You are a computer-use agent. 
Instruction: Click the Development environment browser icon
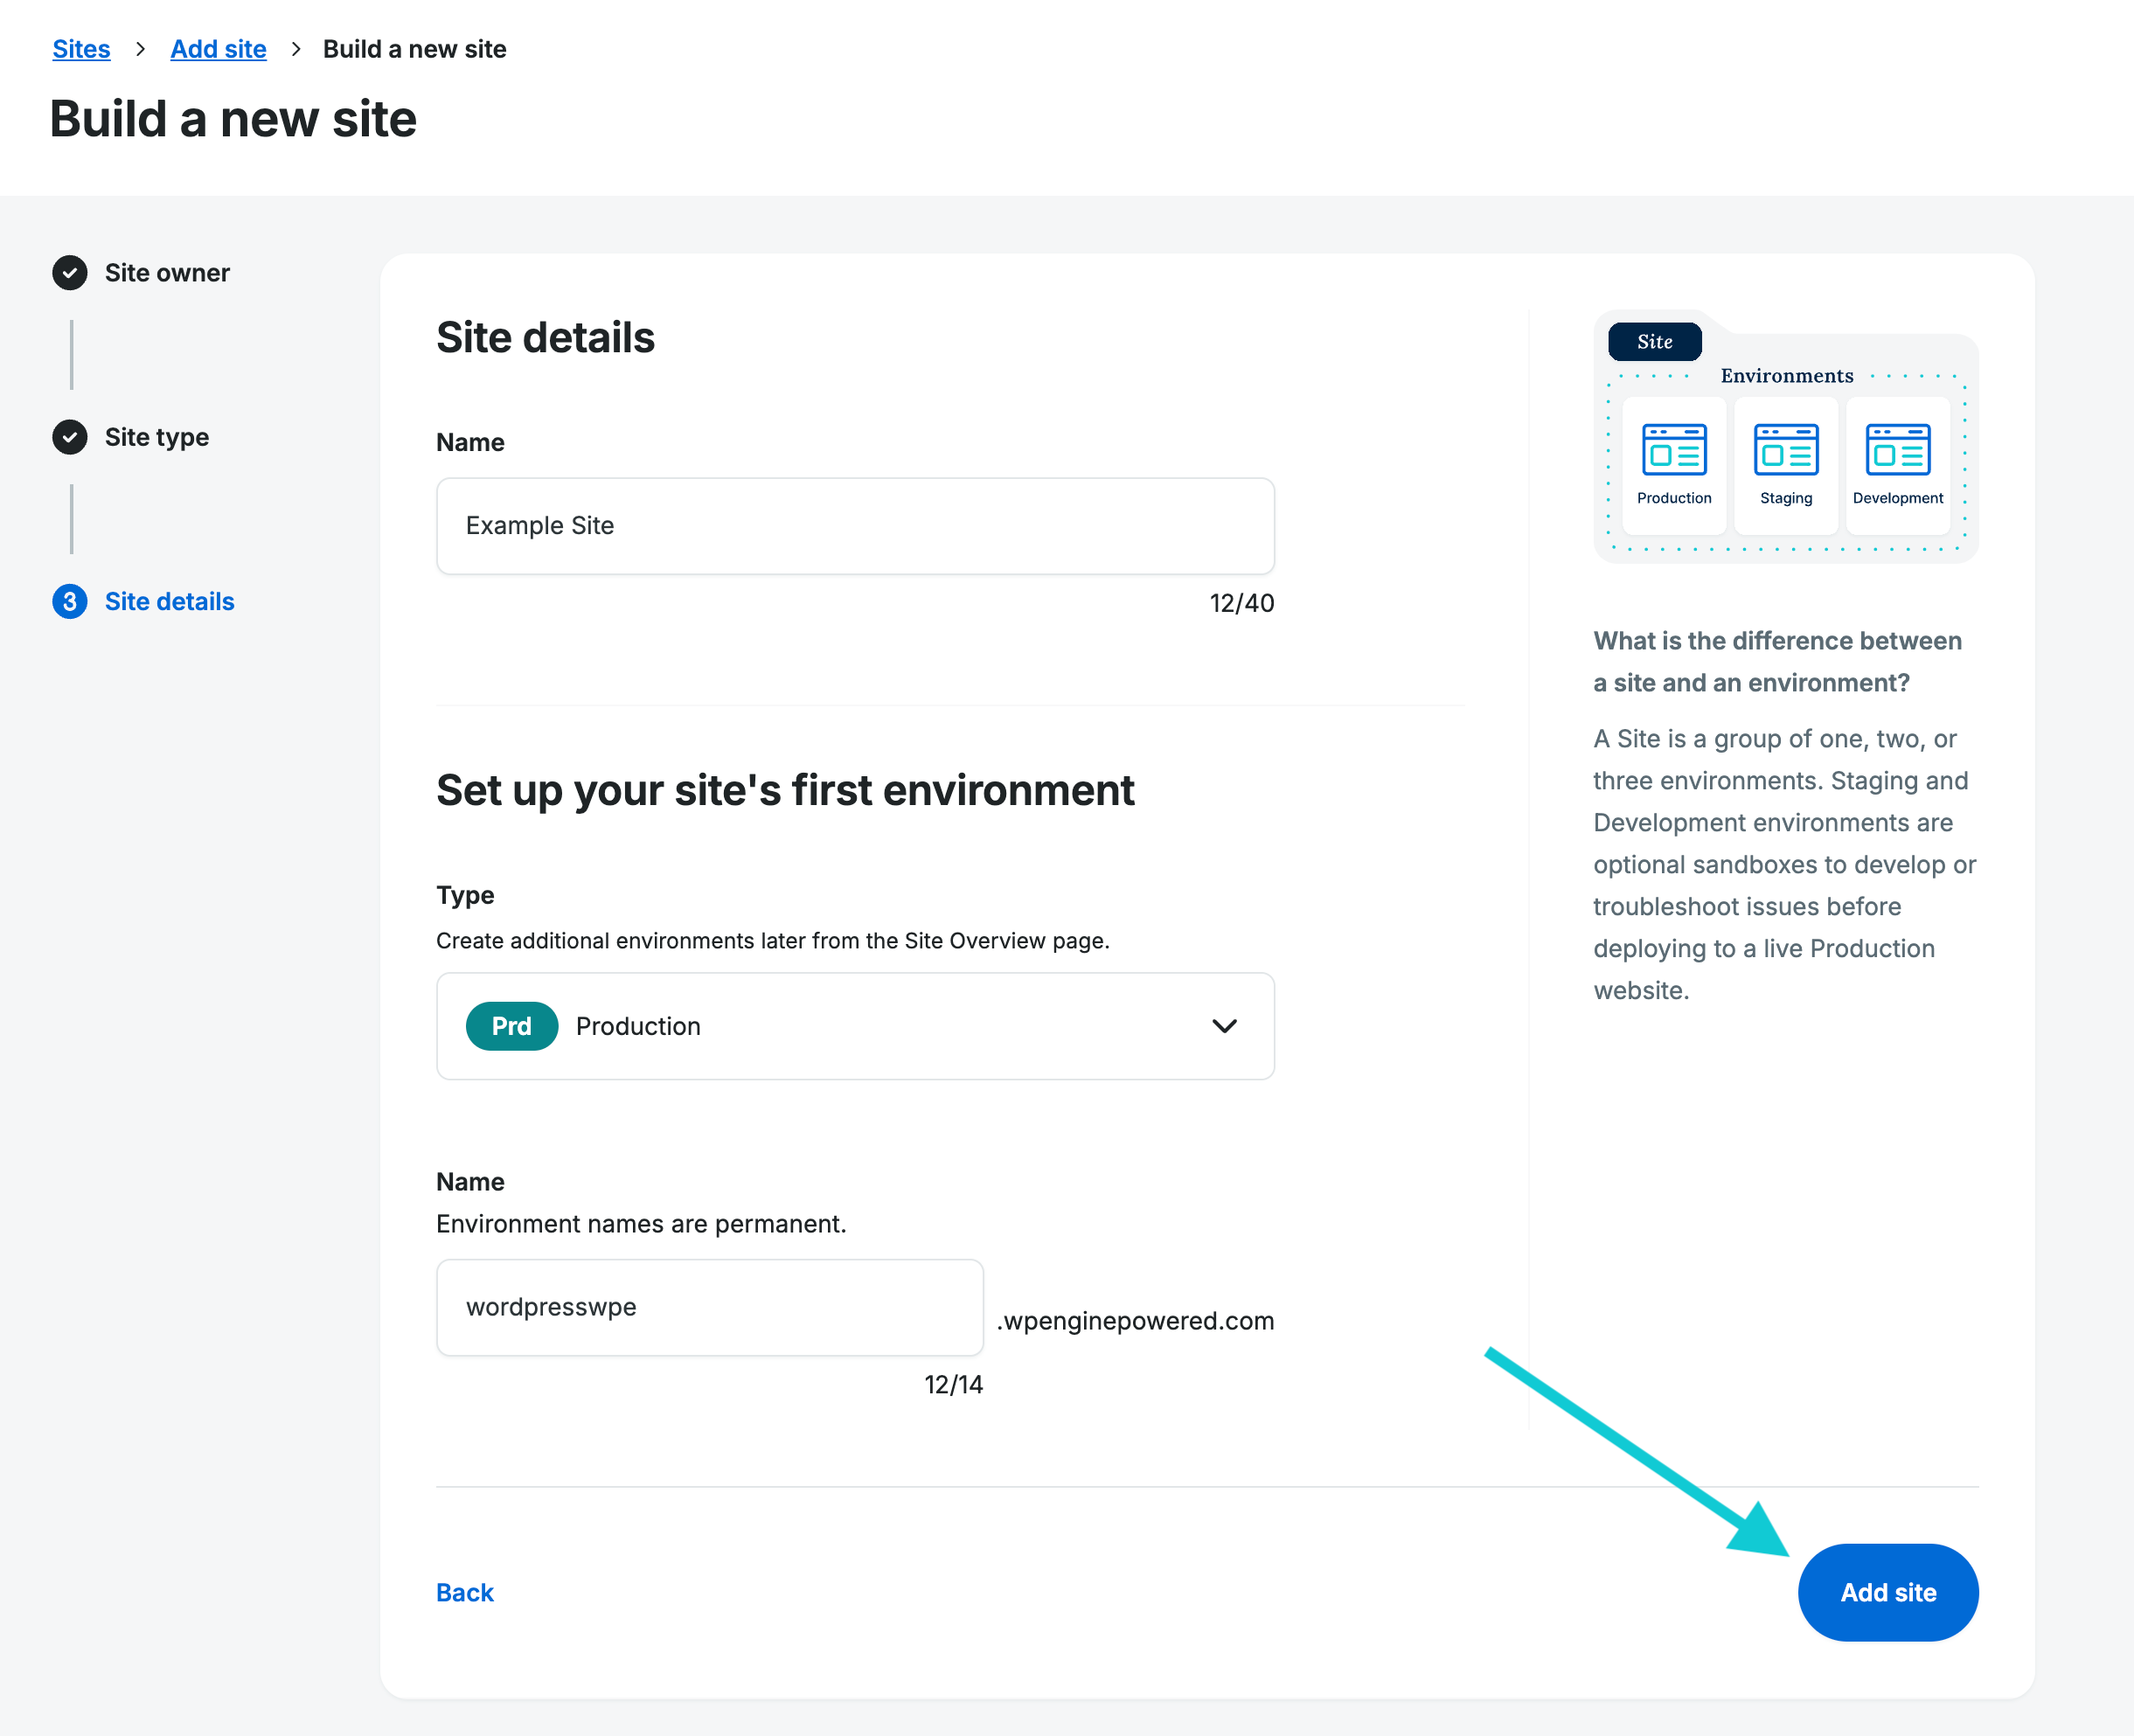tap(1897, 450)
